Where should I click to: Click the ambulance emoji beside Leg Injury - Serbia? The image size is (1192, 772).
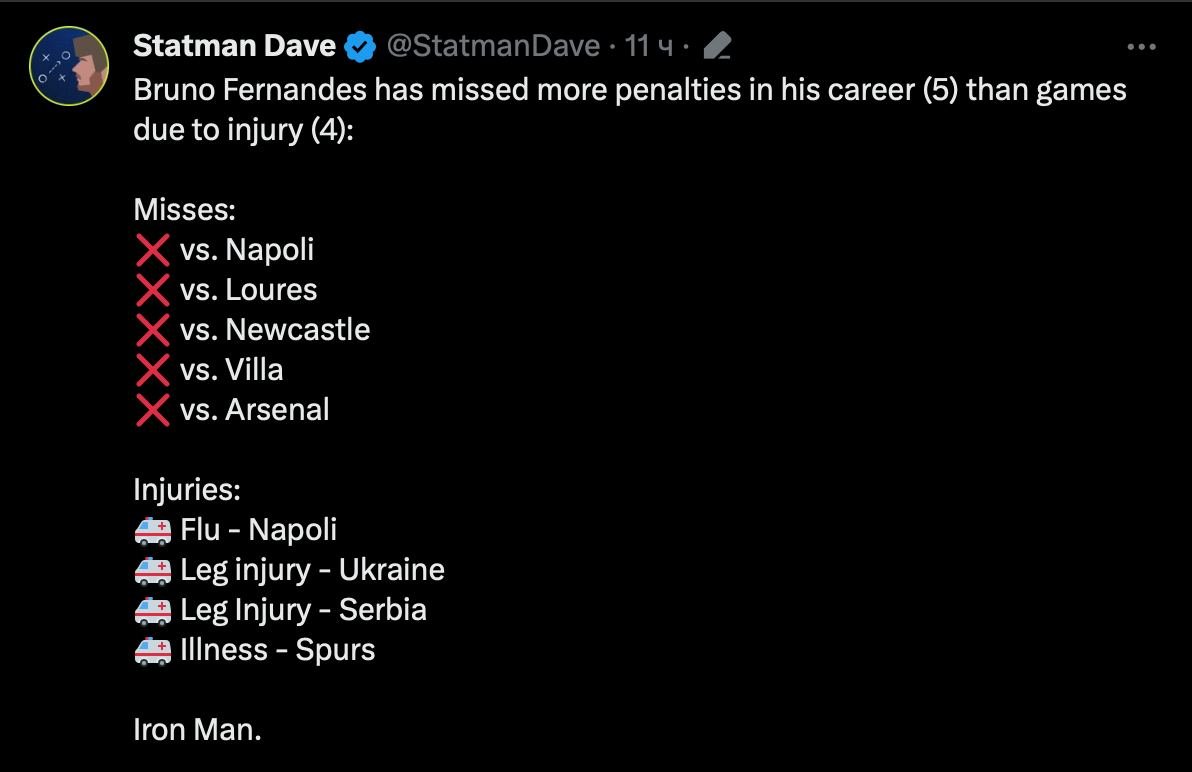pos(152,610)
